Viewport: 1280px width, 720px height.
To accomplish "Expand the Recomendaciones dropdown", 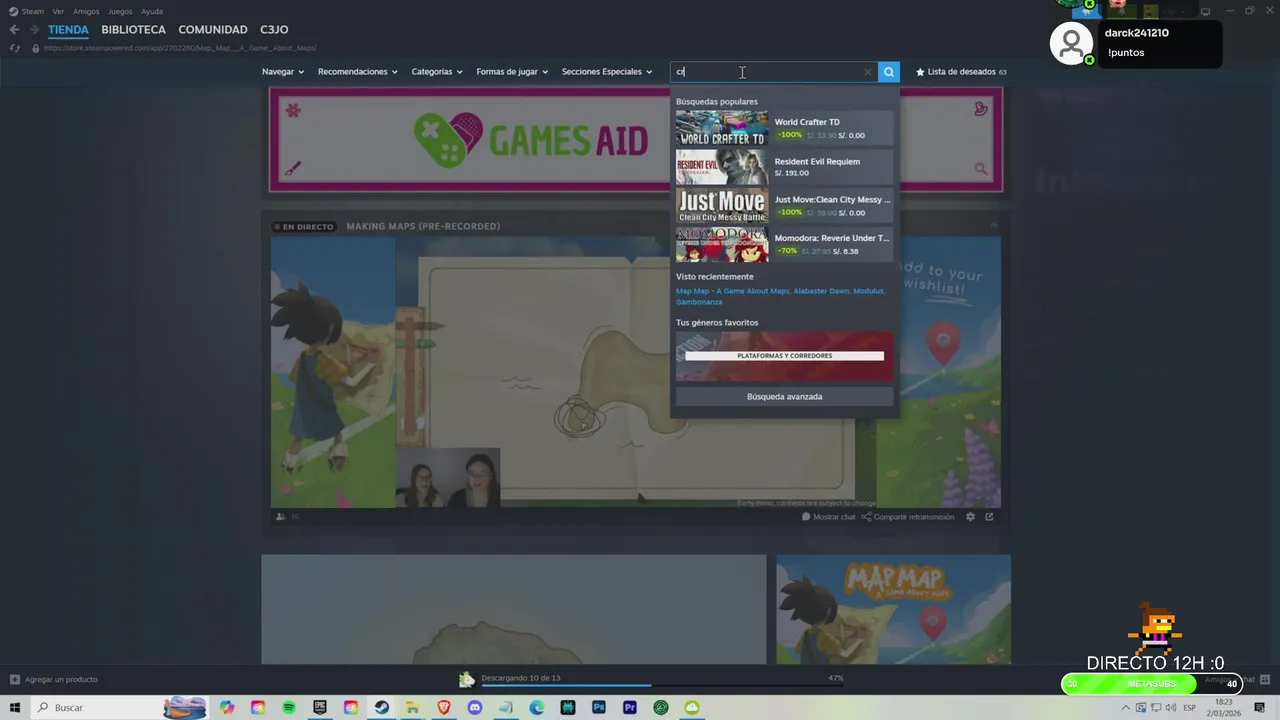I will pos(358,72).
